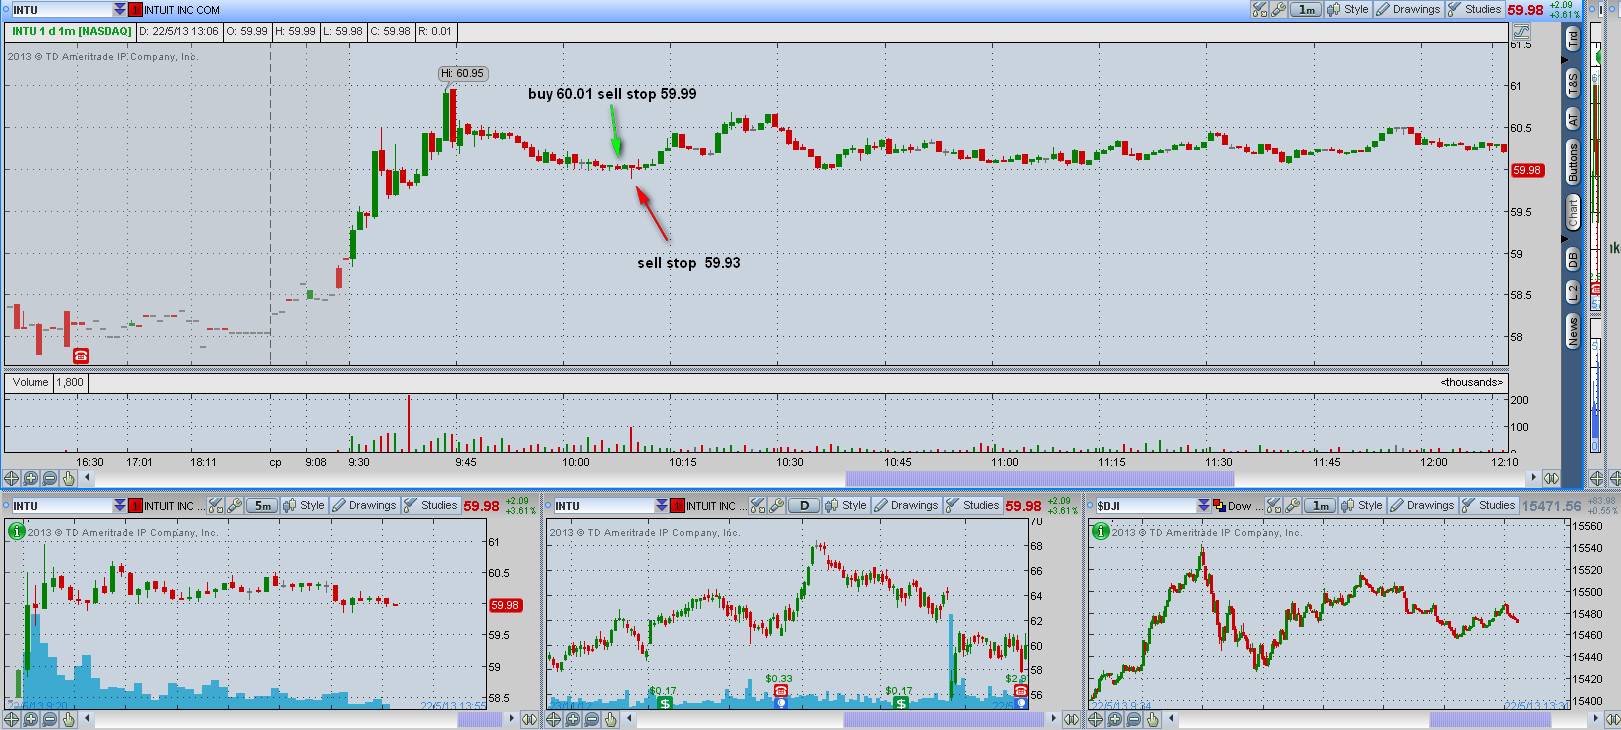
Task: Click zoom out magnifier under main chart
Action: pyautogui.click(x=49, y=478)
